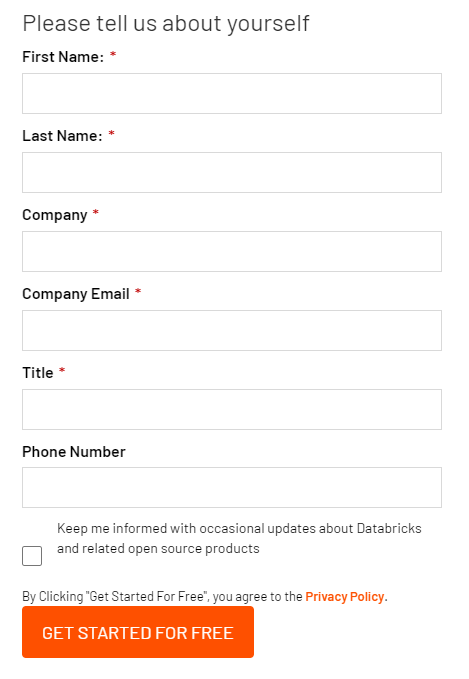The width and height of the screenshot is (469, 679).
Task: Click the 'Last Name:' label text
Action: point(62,136)
